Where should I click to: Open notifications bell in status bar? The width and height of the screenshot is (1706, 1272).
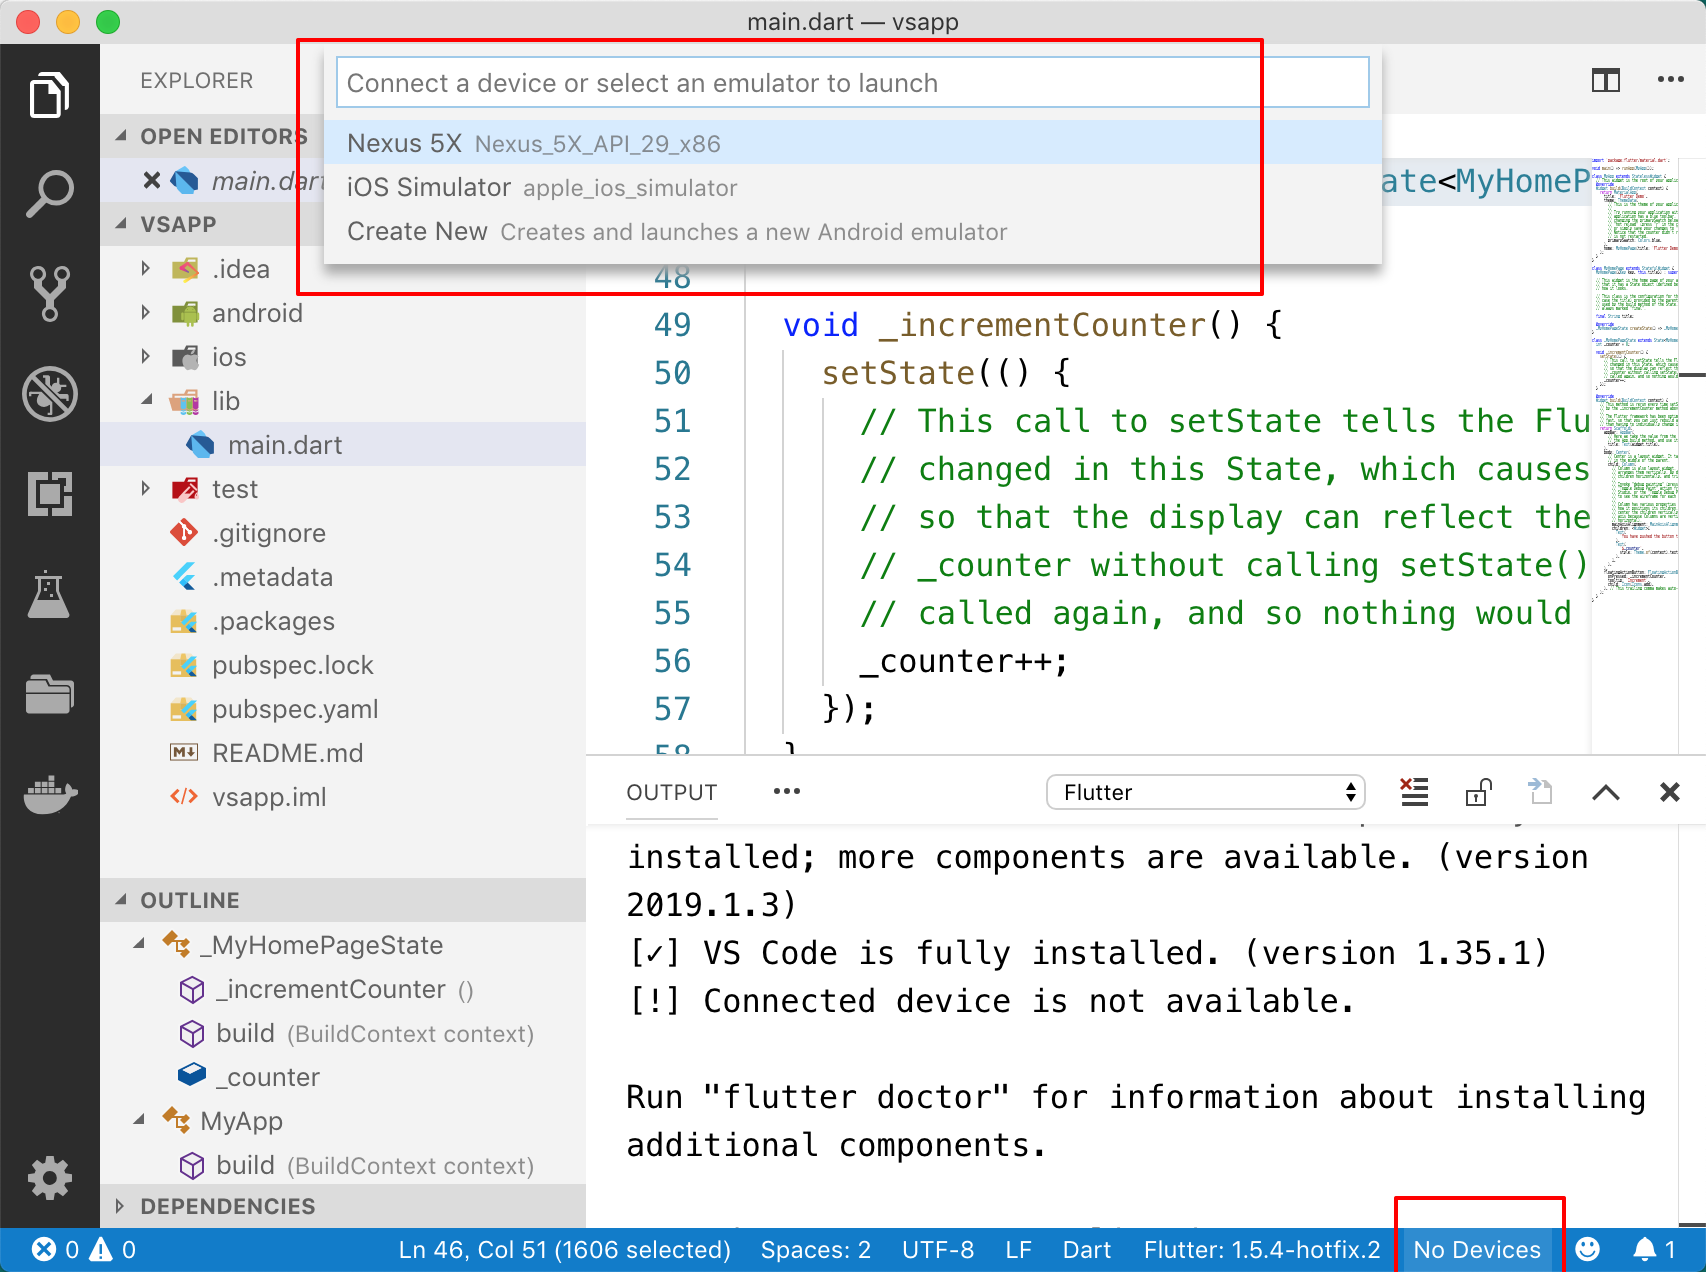click(1654, 1249)
